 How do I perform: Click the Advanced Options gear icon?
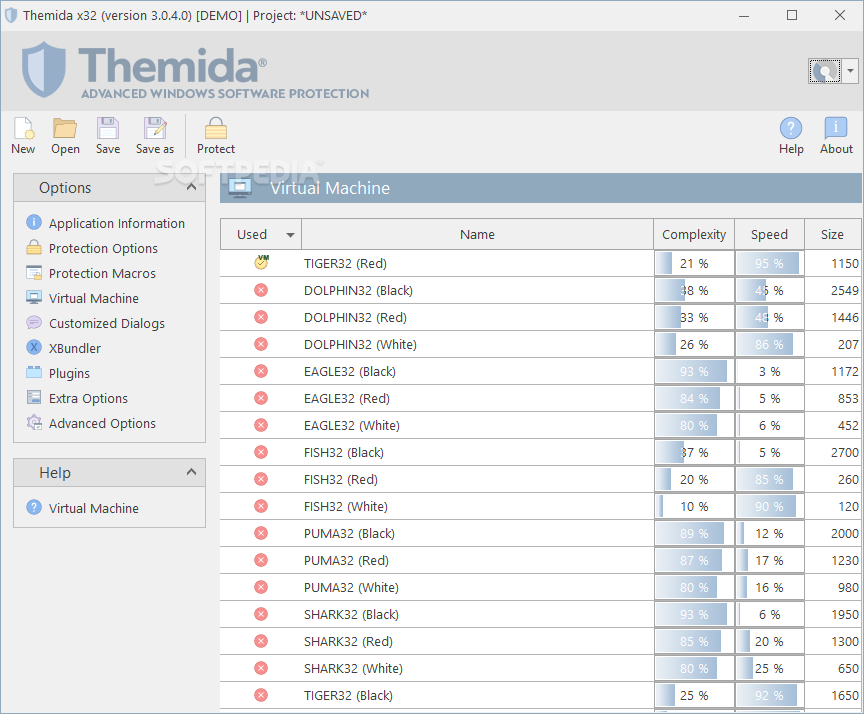point(34,423)
